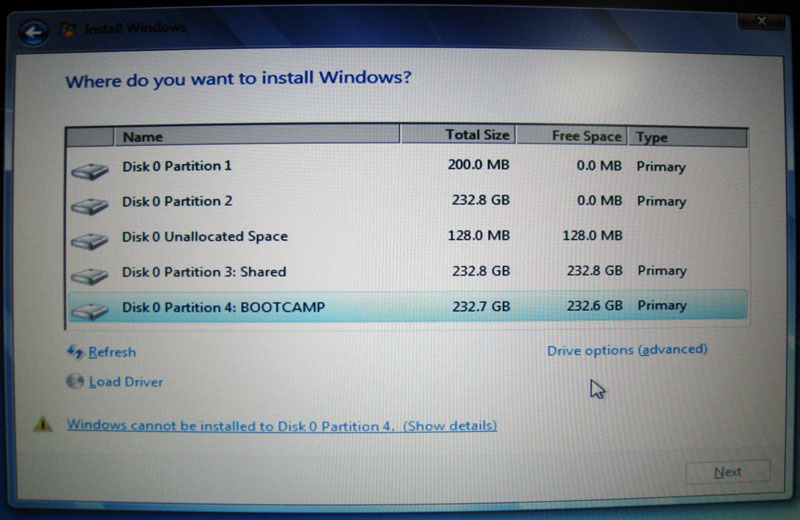Screen dimensions: 800x520
Task: Click 128.0 MB free space value
Action: (592, 235)
